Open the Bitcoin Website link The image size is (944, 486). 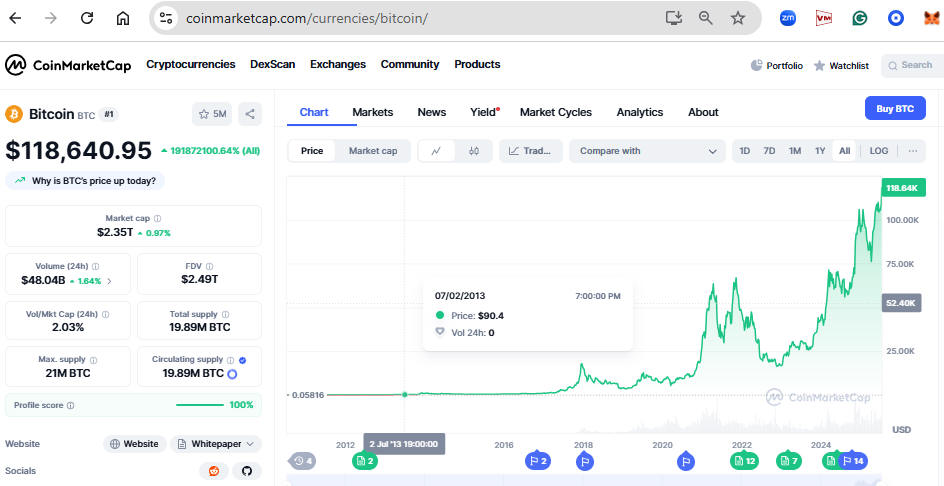135,444
